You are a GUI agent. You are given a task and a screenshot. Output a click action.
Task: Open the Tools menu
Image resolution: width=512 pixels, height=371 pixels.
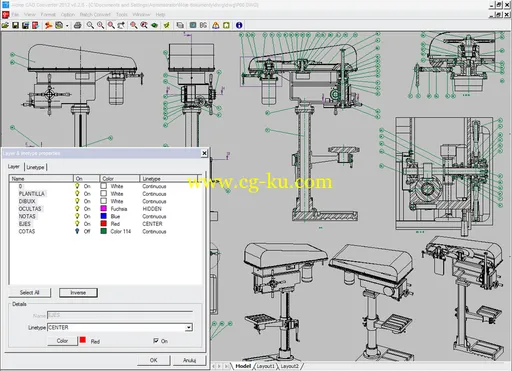[122, 15]
